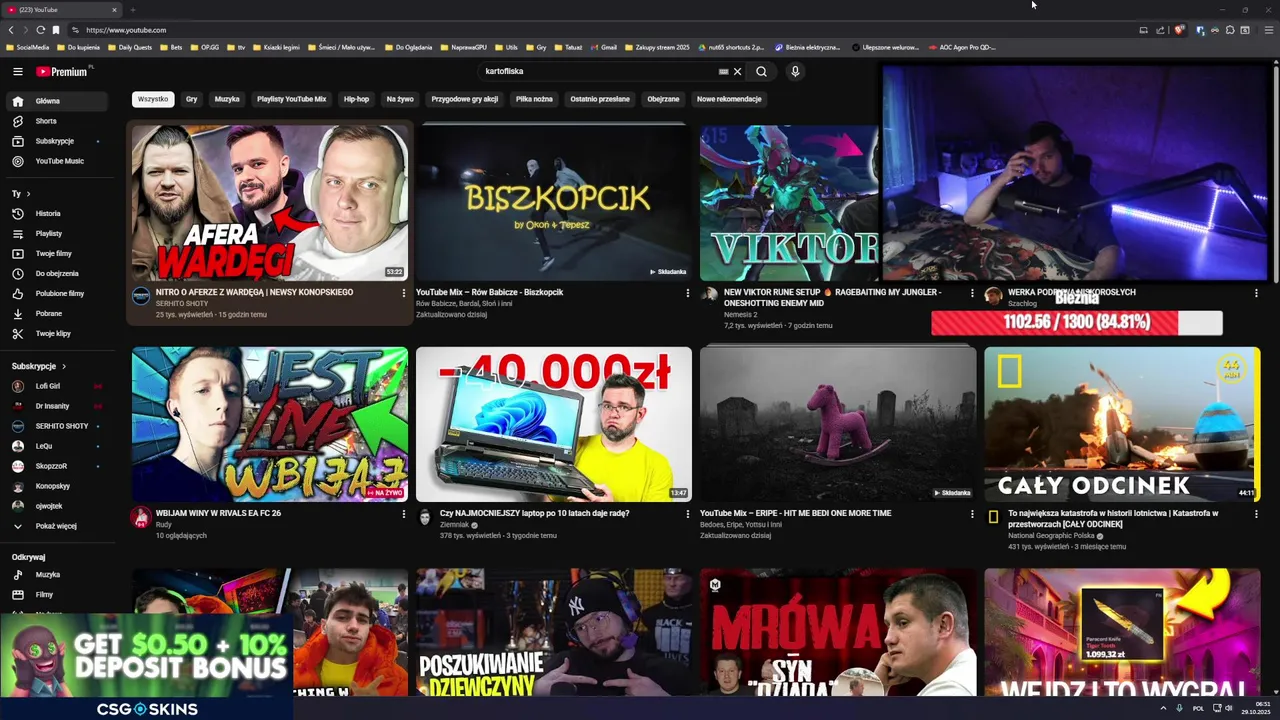Image resolution: width=1280 pixels, height=720 pixels.
Task: Open LeQu subscription channel
Action: (x=44, y=446)
